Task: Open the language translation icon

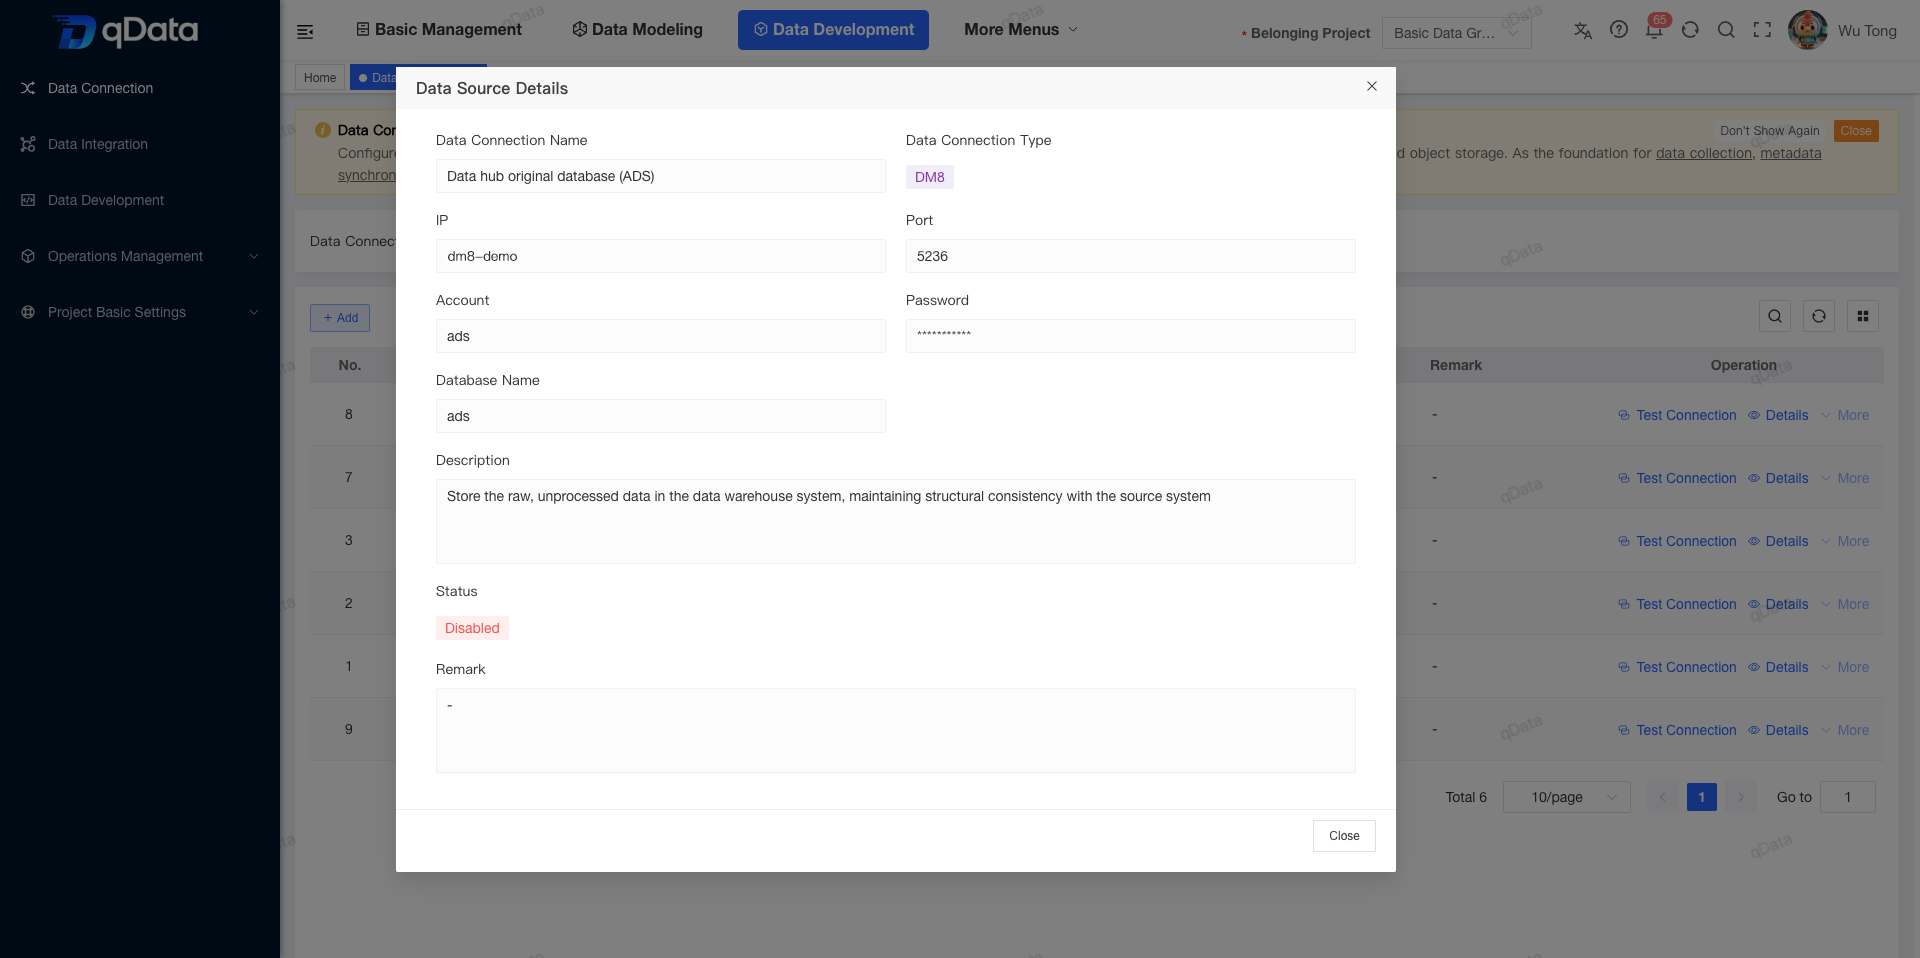Action: coord(1582,30)
